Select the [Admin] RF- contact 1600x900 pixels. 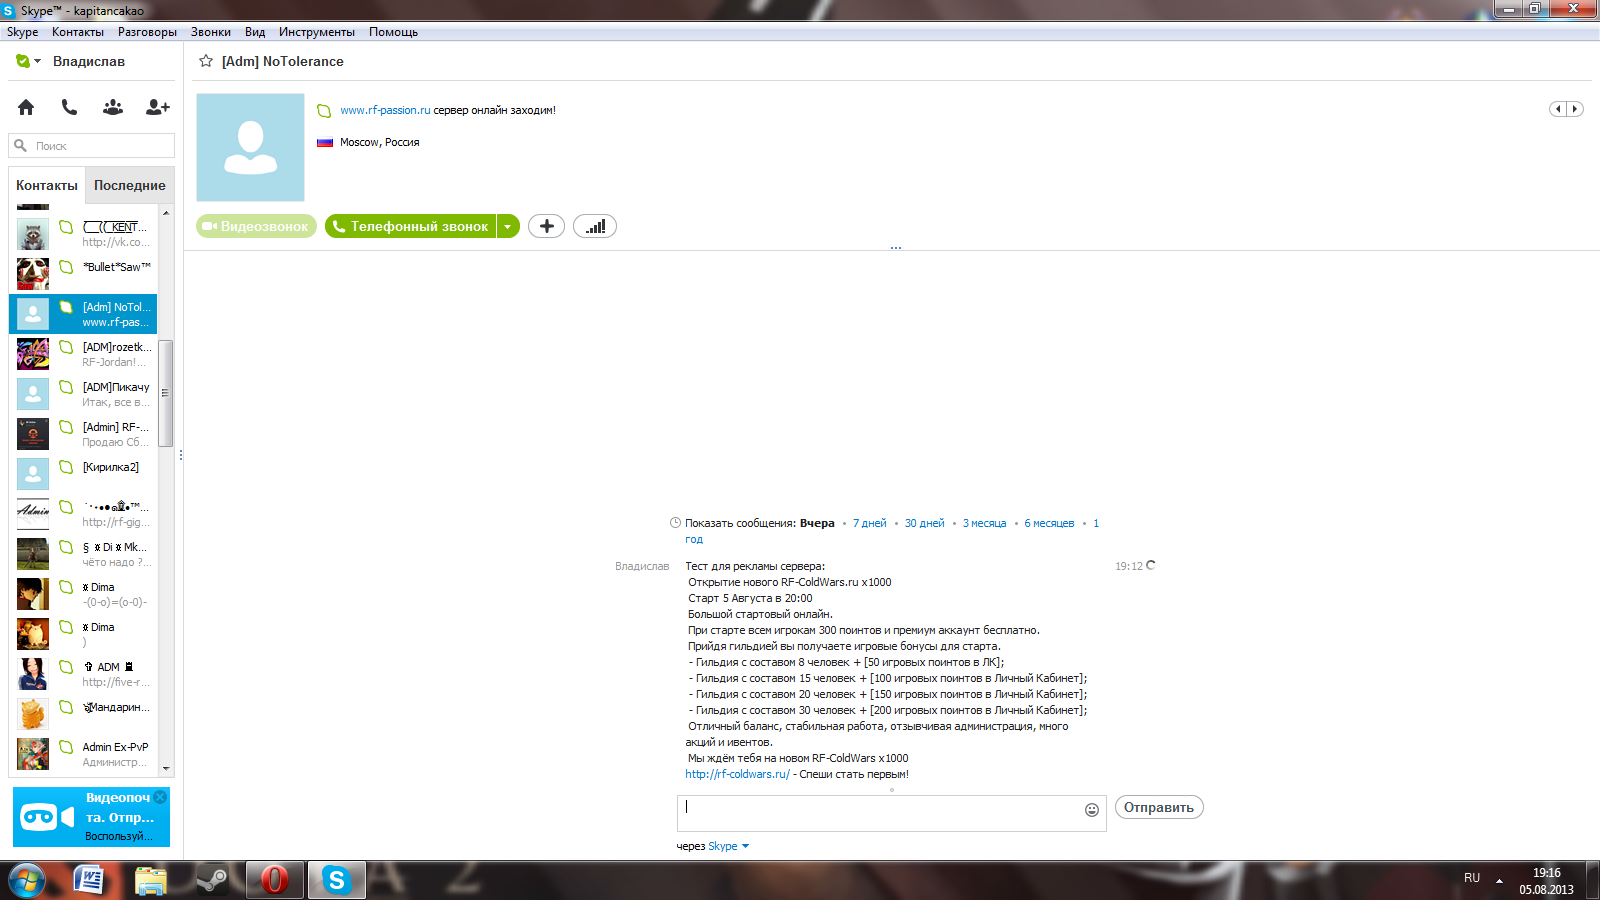point(83,434)
